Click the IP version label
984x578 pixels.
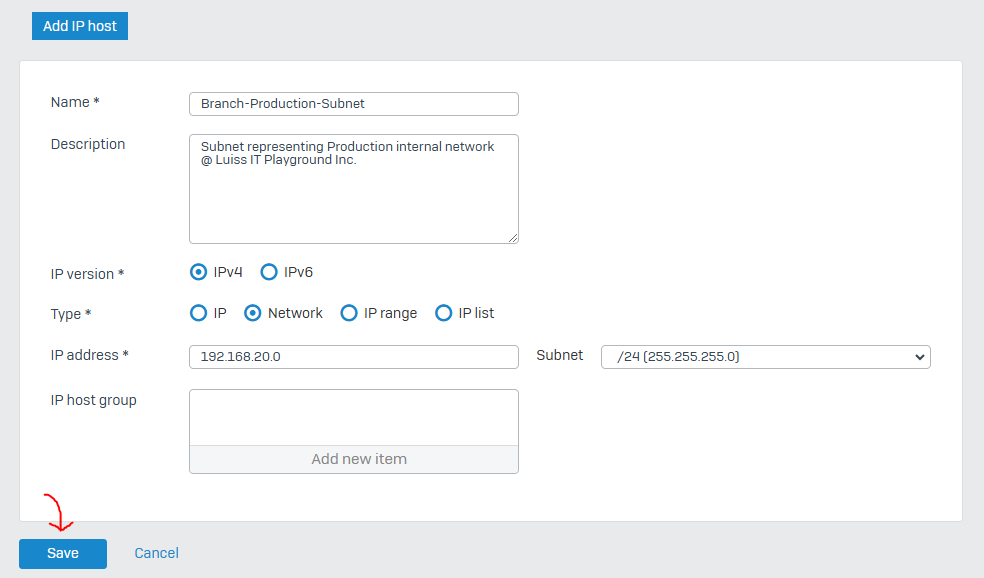tap(87, 274)
